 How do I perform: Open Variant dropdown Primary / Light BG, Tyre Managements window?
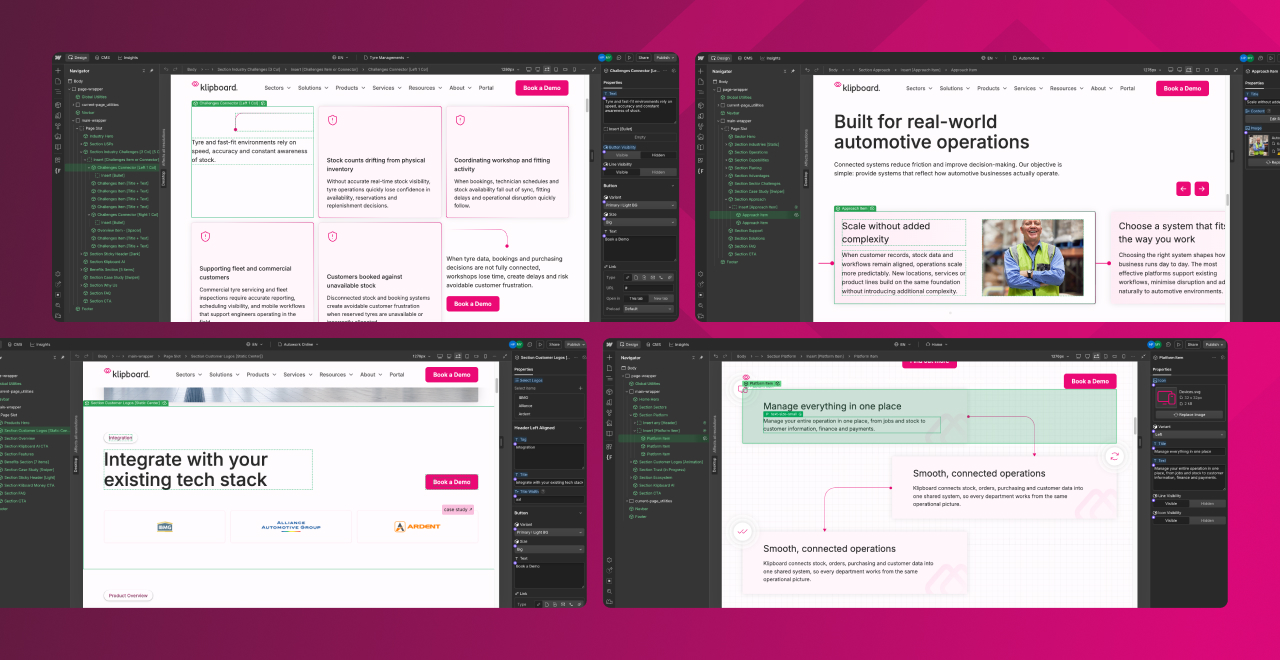(x=640, y=205)
